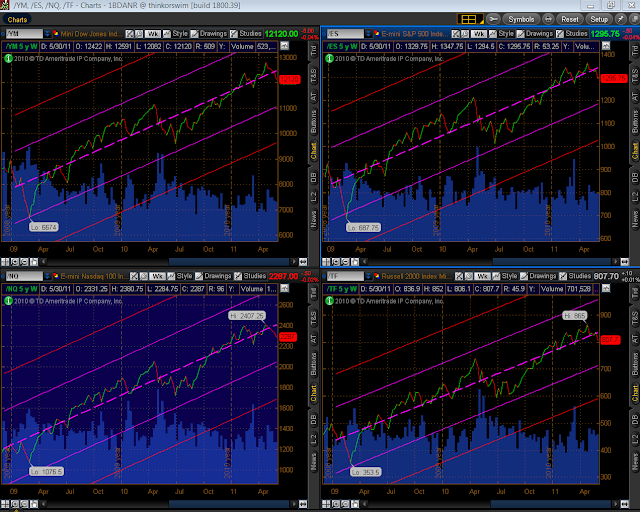Open the chart grid layout selector
Viewport: 640px width, 512px height.
pos(470,19)
